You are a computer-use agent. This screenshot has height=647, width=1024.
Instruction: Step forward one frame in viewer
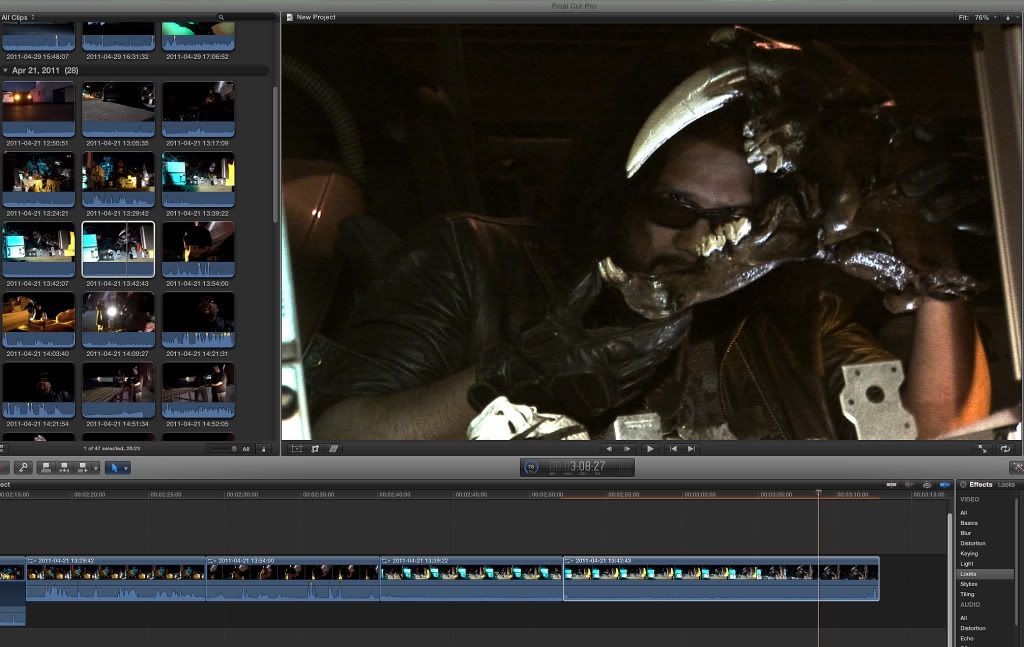tap(628, 449)
